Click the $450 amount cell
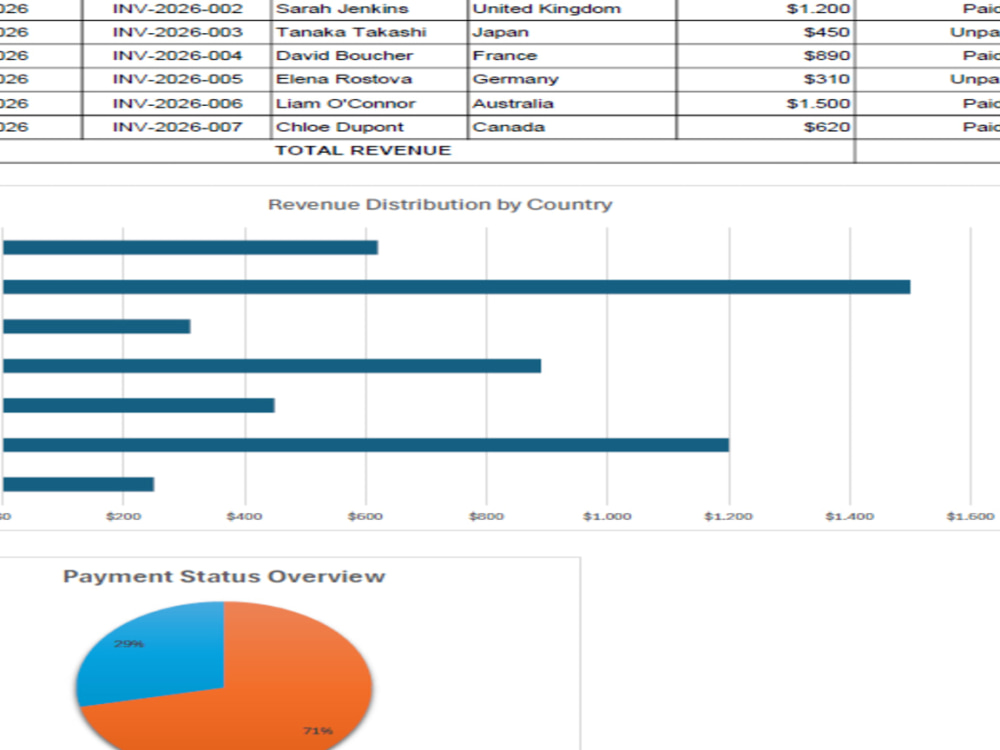 click(x=765, y=32)
